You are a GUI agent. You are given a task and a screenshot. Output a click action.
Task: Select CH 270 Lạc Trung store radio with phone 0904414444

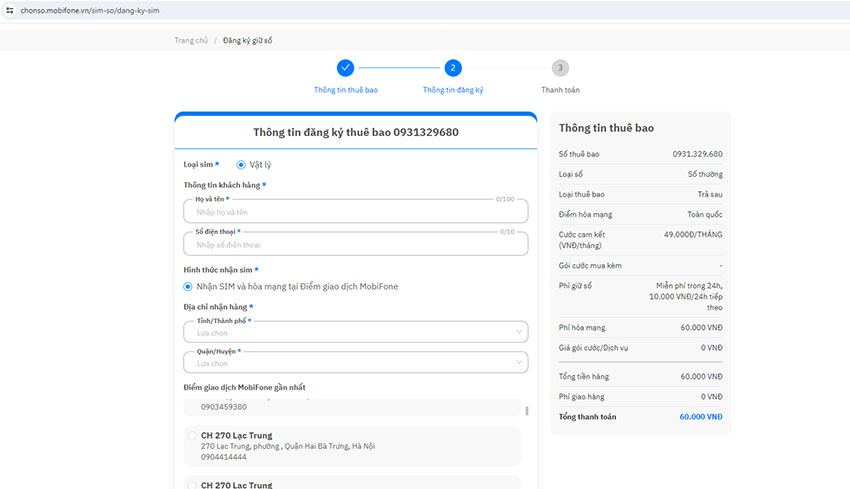(192, 435)
